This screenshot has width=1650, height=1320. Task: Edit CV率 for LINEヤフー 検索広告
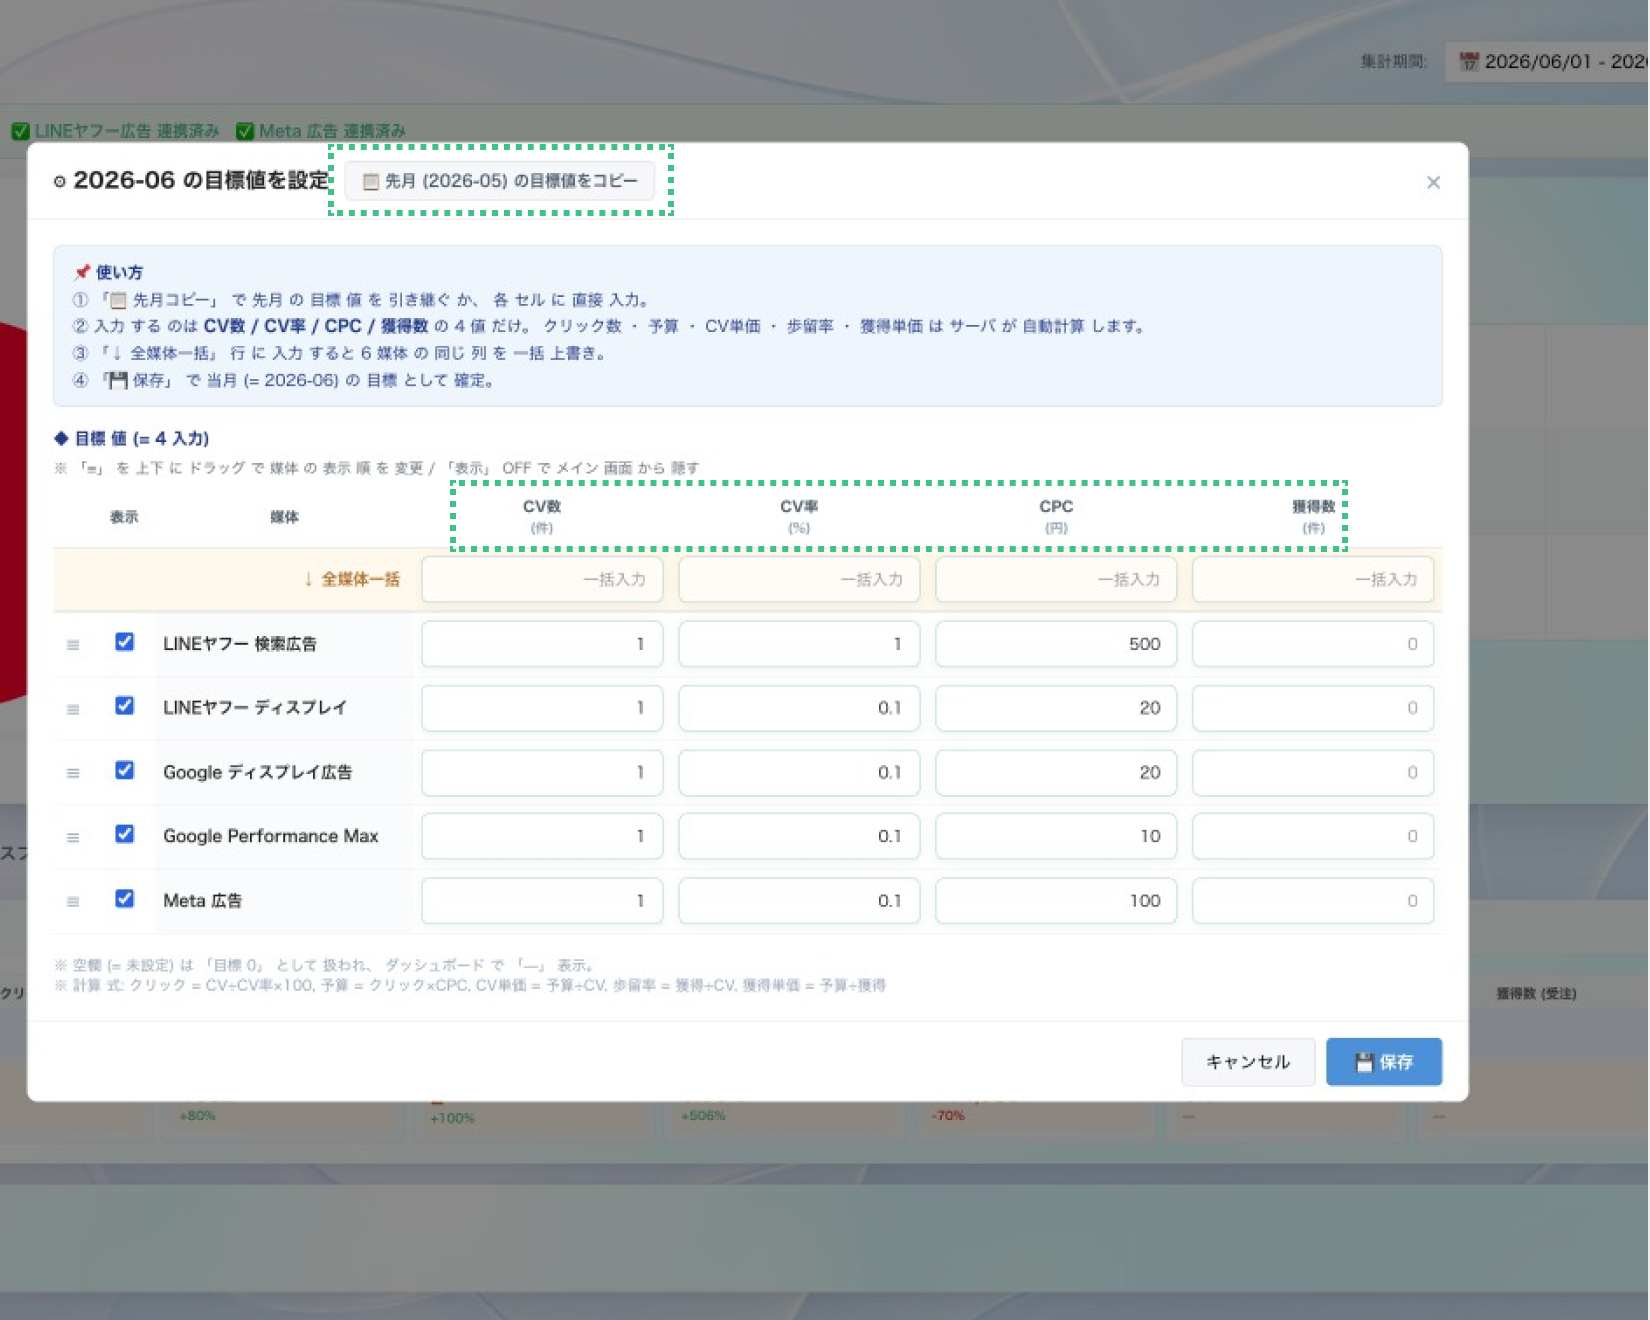(799, 644)
